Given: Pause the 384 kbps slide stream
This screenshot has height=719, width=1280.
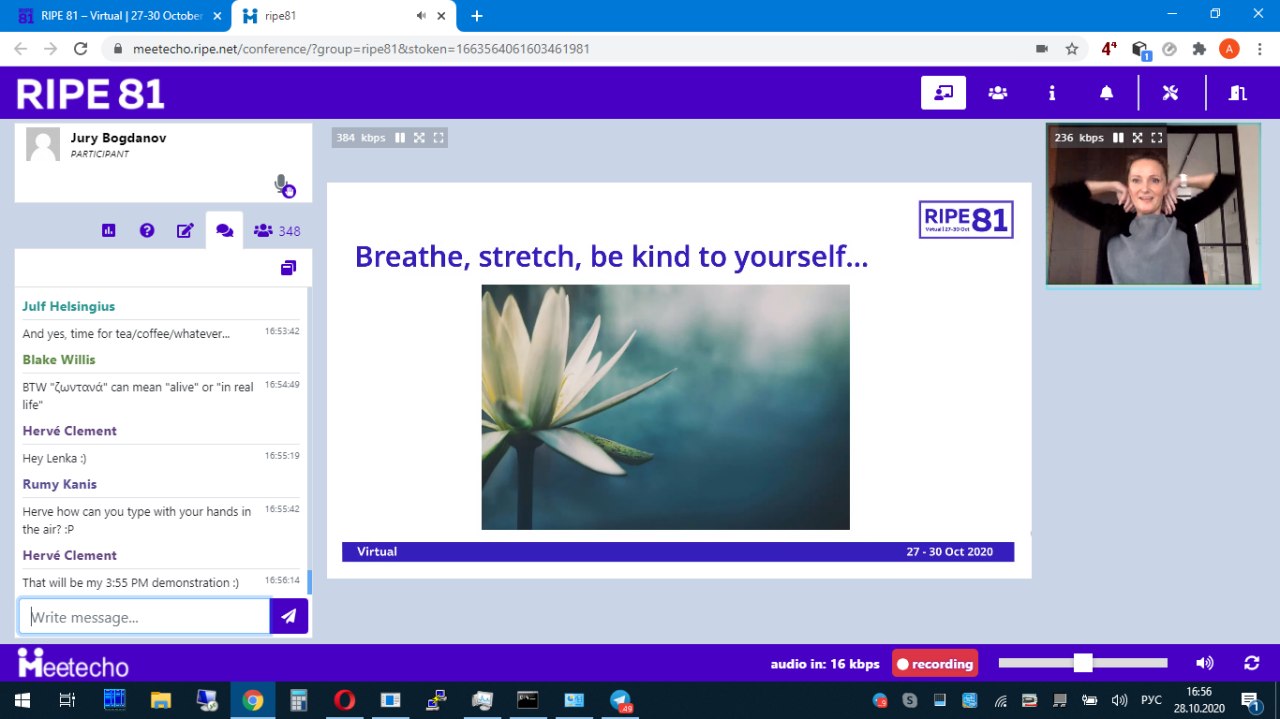Looking at the screenshot, I should click(x=400, y=138).
